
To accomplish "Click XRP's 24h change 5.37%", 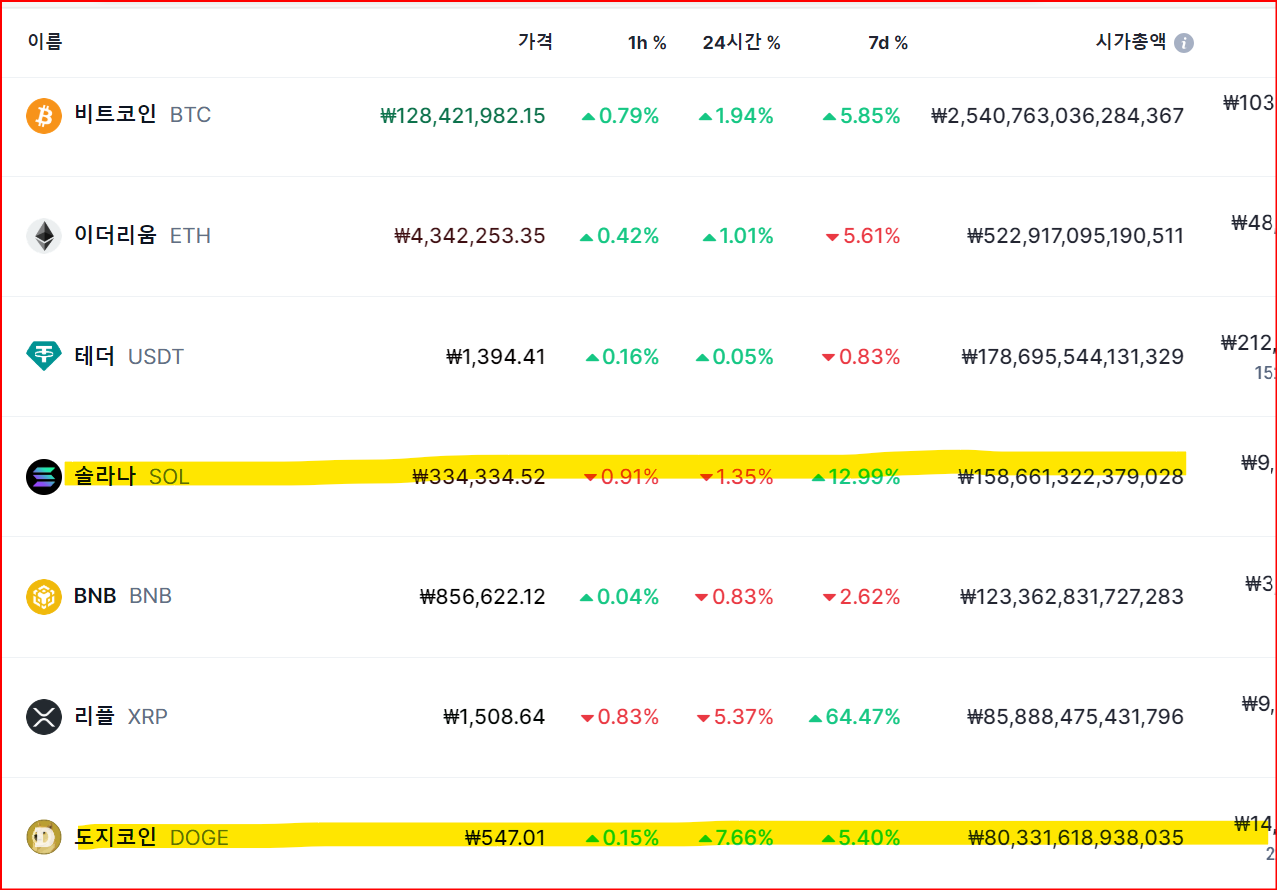I will click(x=735, y=717).
